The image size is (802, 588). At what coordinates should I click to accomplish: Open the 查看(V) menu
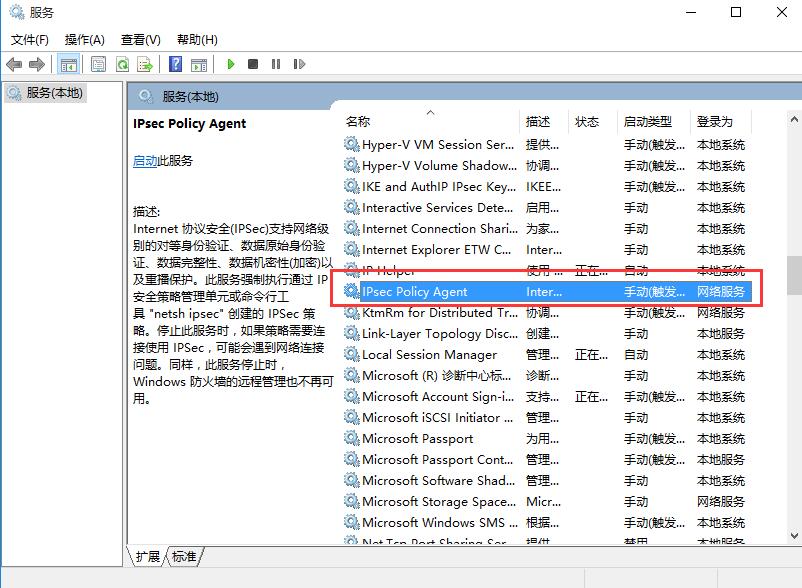coord(141,40)
